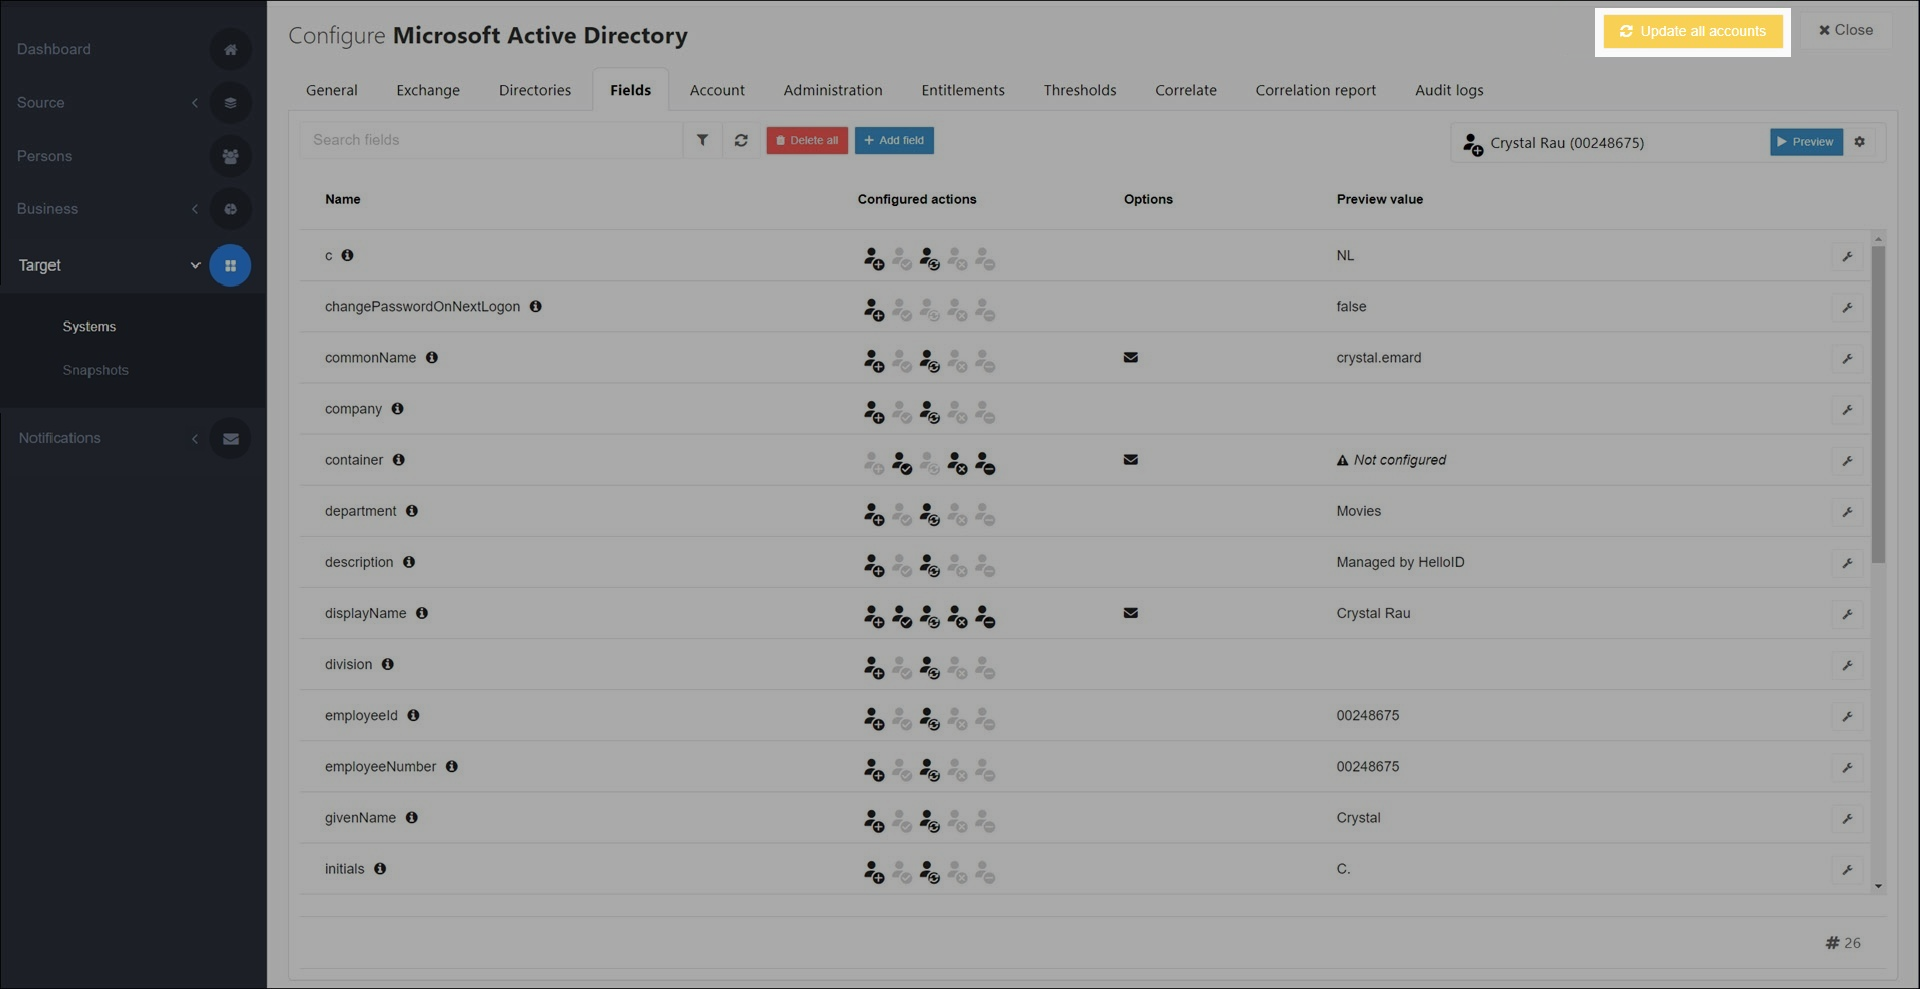Go to the Administration tab
This screenshot has height=989, width=1920.
(x=833, y=90)
